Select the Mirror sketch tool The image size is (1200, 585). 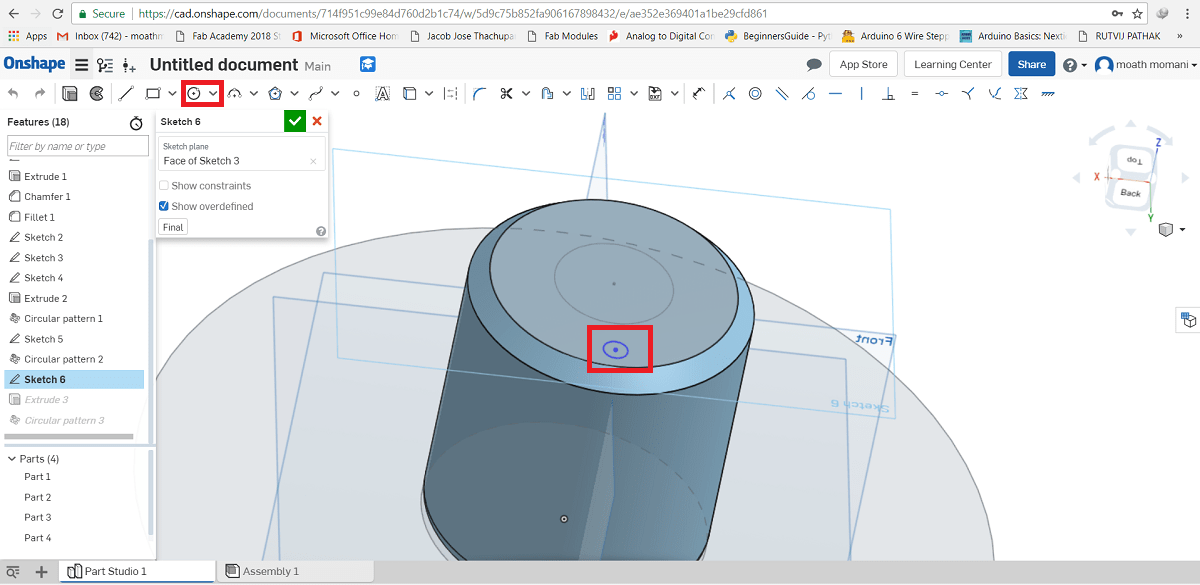587,94
